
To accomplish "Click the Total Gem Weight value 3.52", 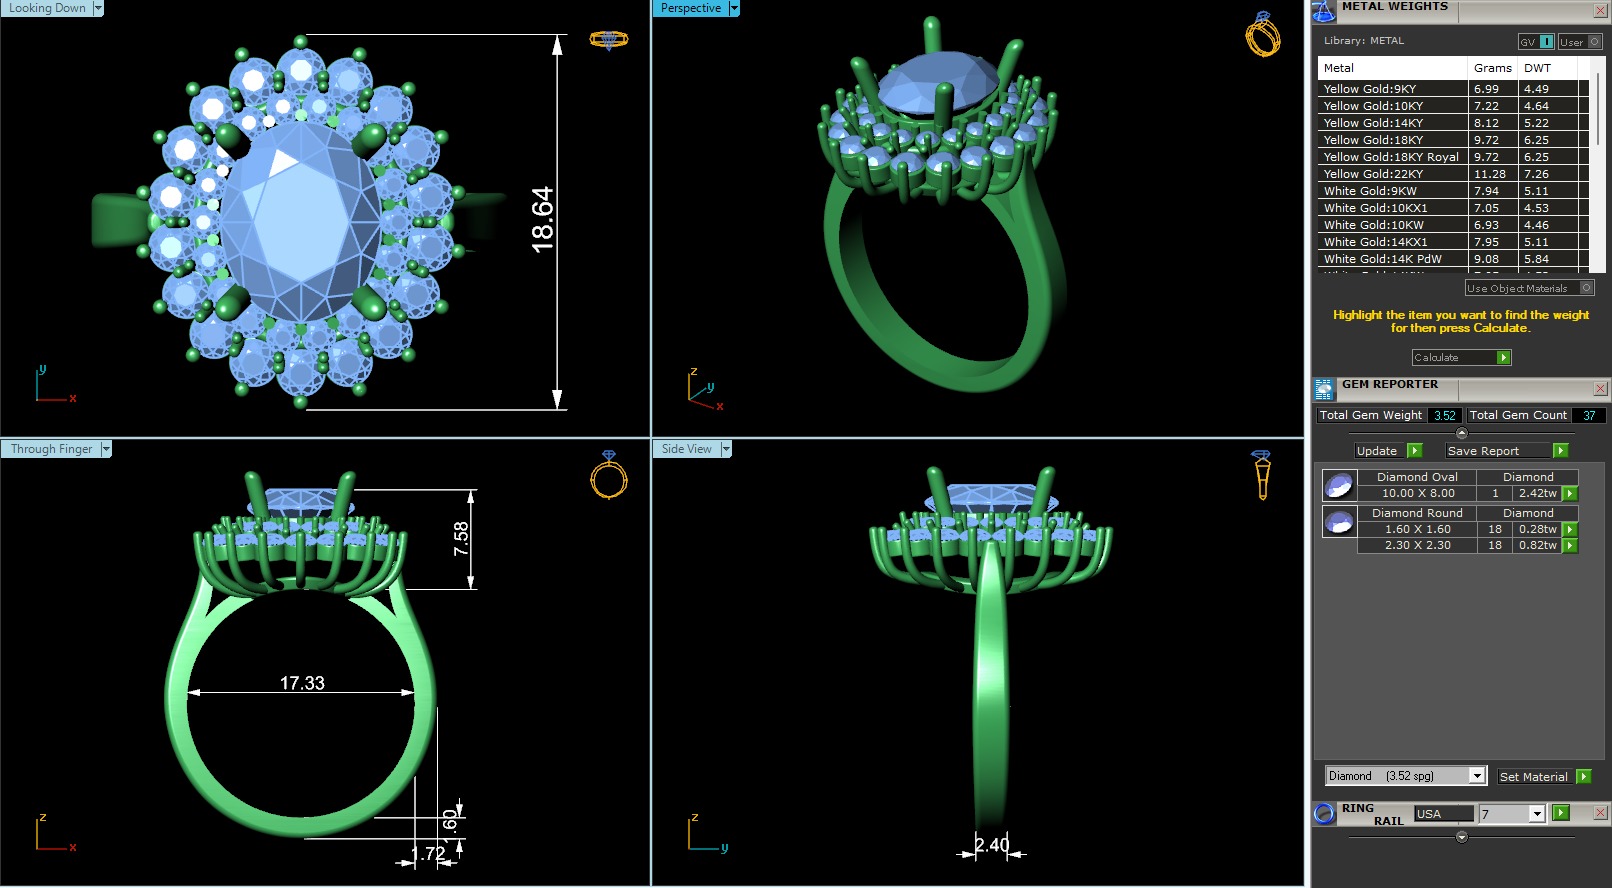I will 1444,415.
